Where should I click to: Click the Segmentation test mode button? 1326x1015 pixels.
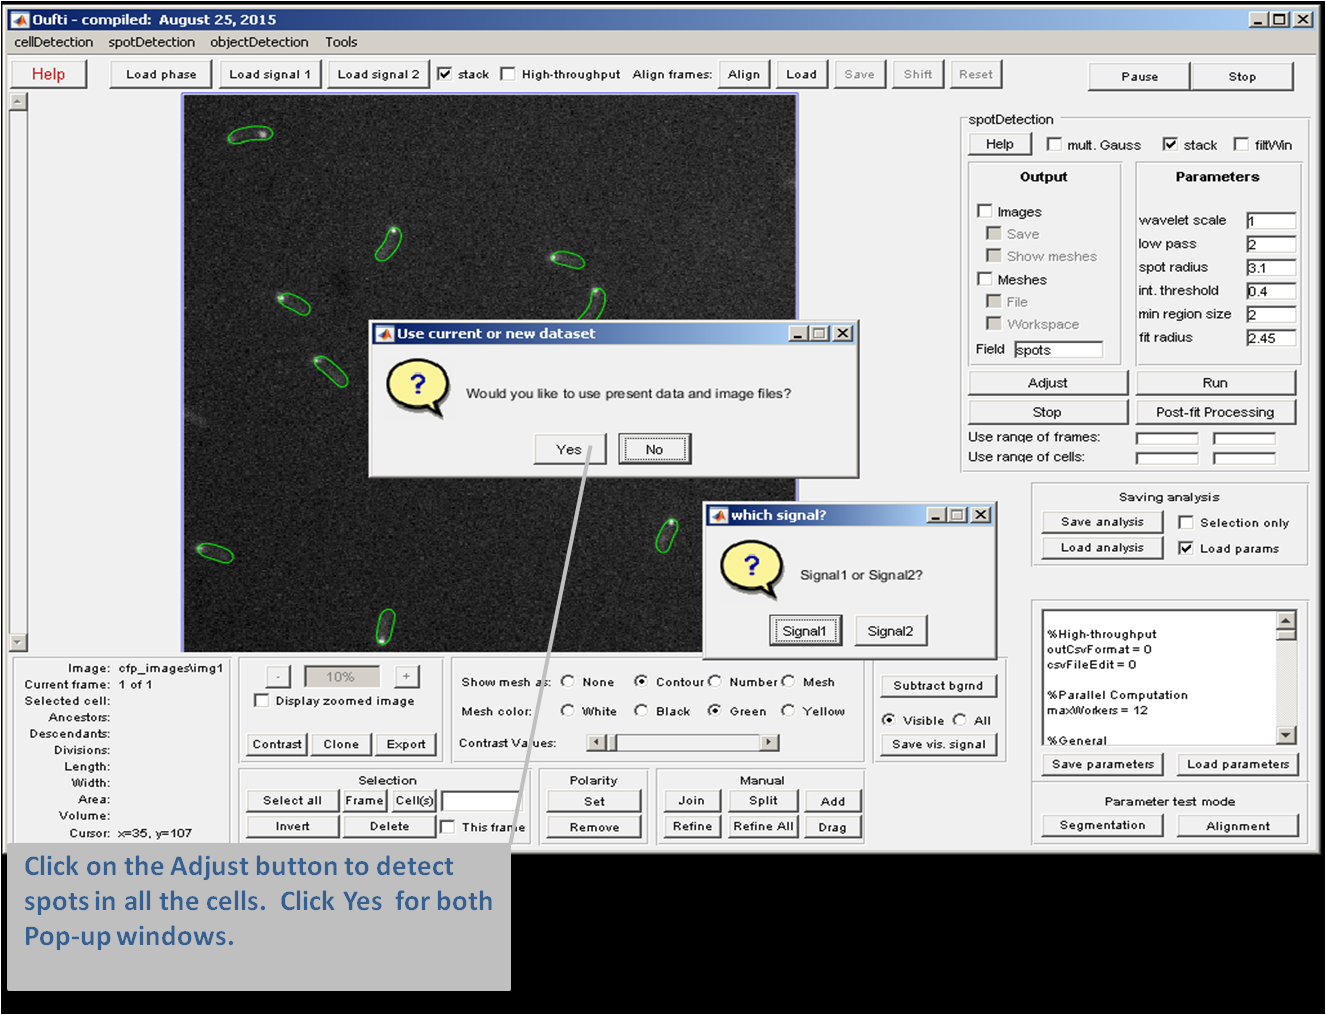point(1103,825)
